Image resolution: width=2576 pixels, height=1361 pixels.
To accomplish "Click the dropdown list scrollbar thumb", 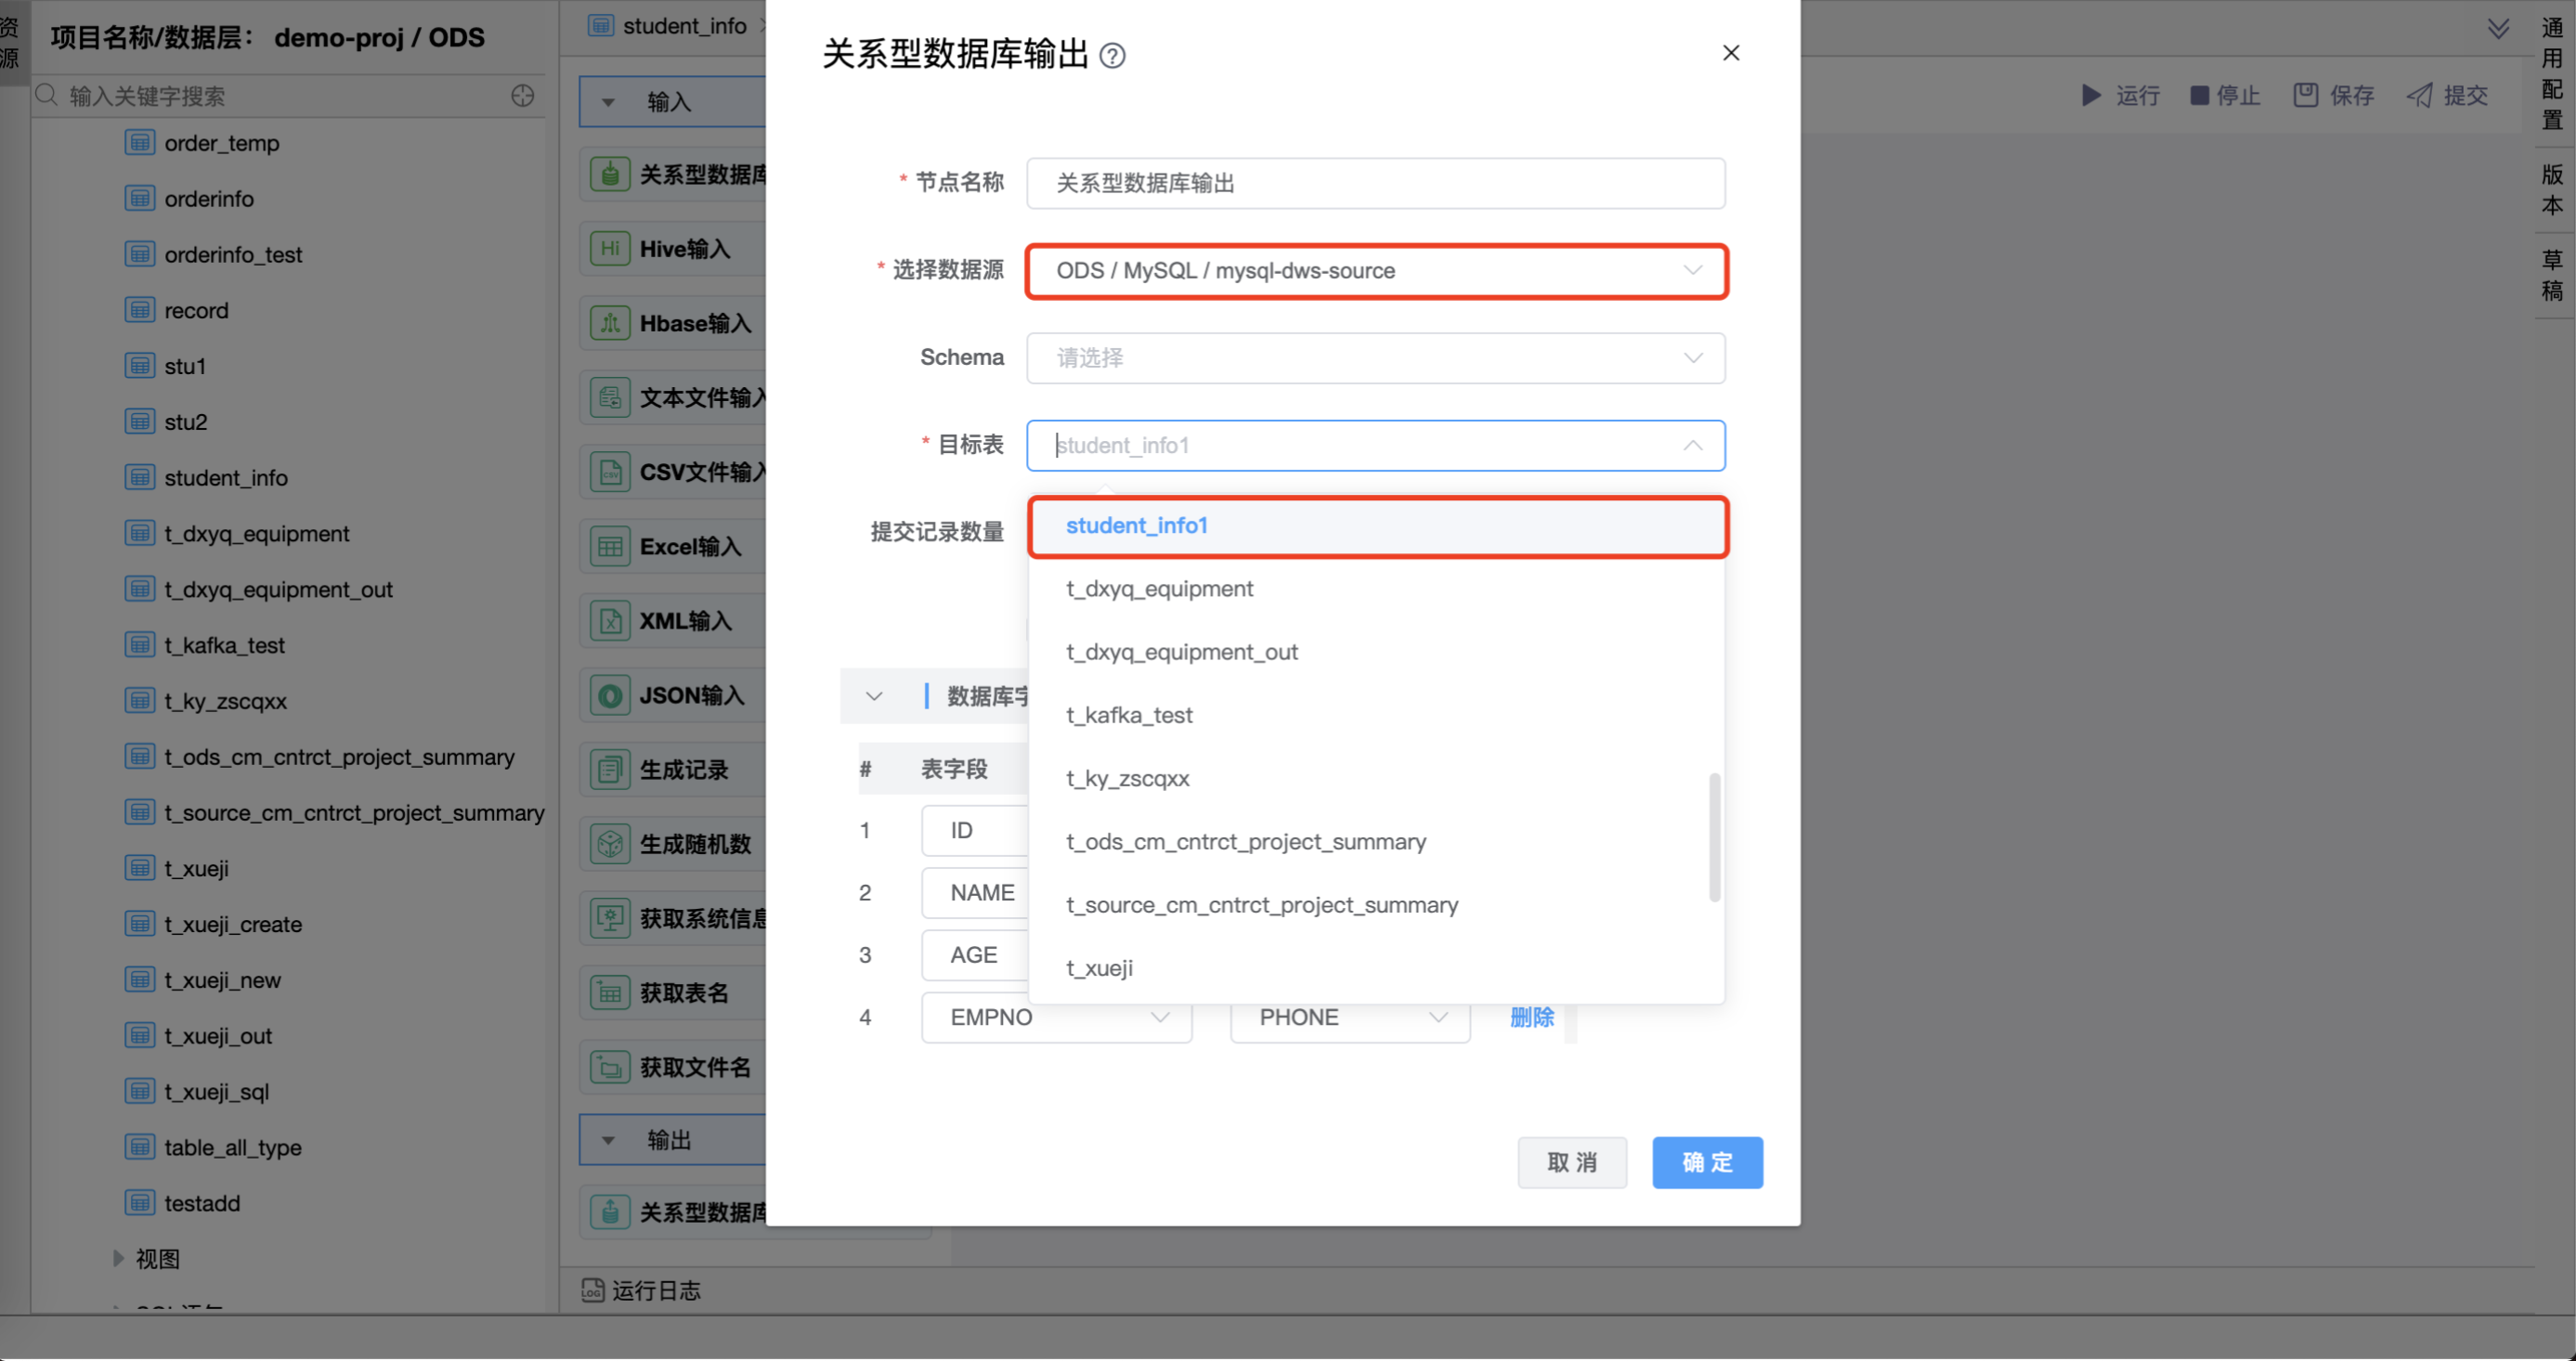I will (x=1714, y=837).
